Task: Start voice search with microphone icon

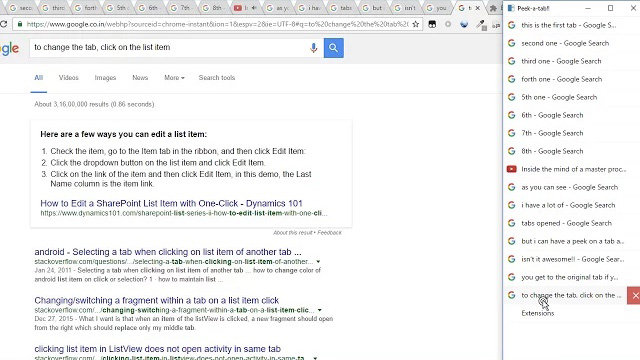Action: point(313,48)
